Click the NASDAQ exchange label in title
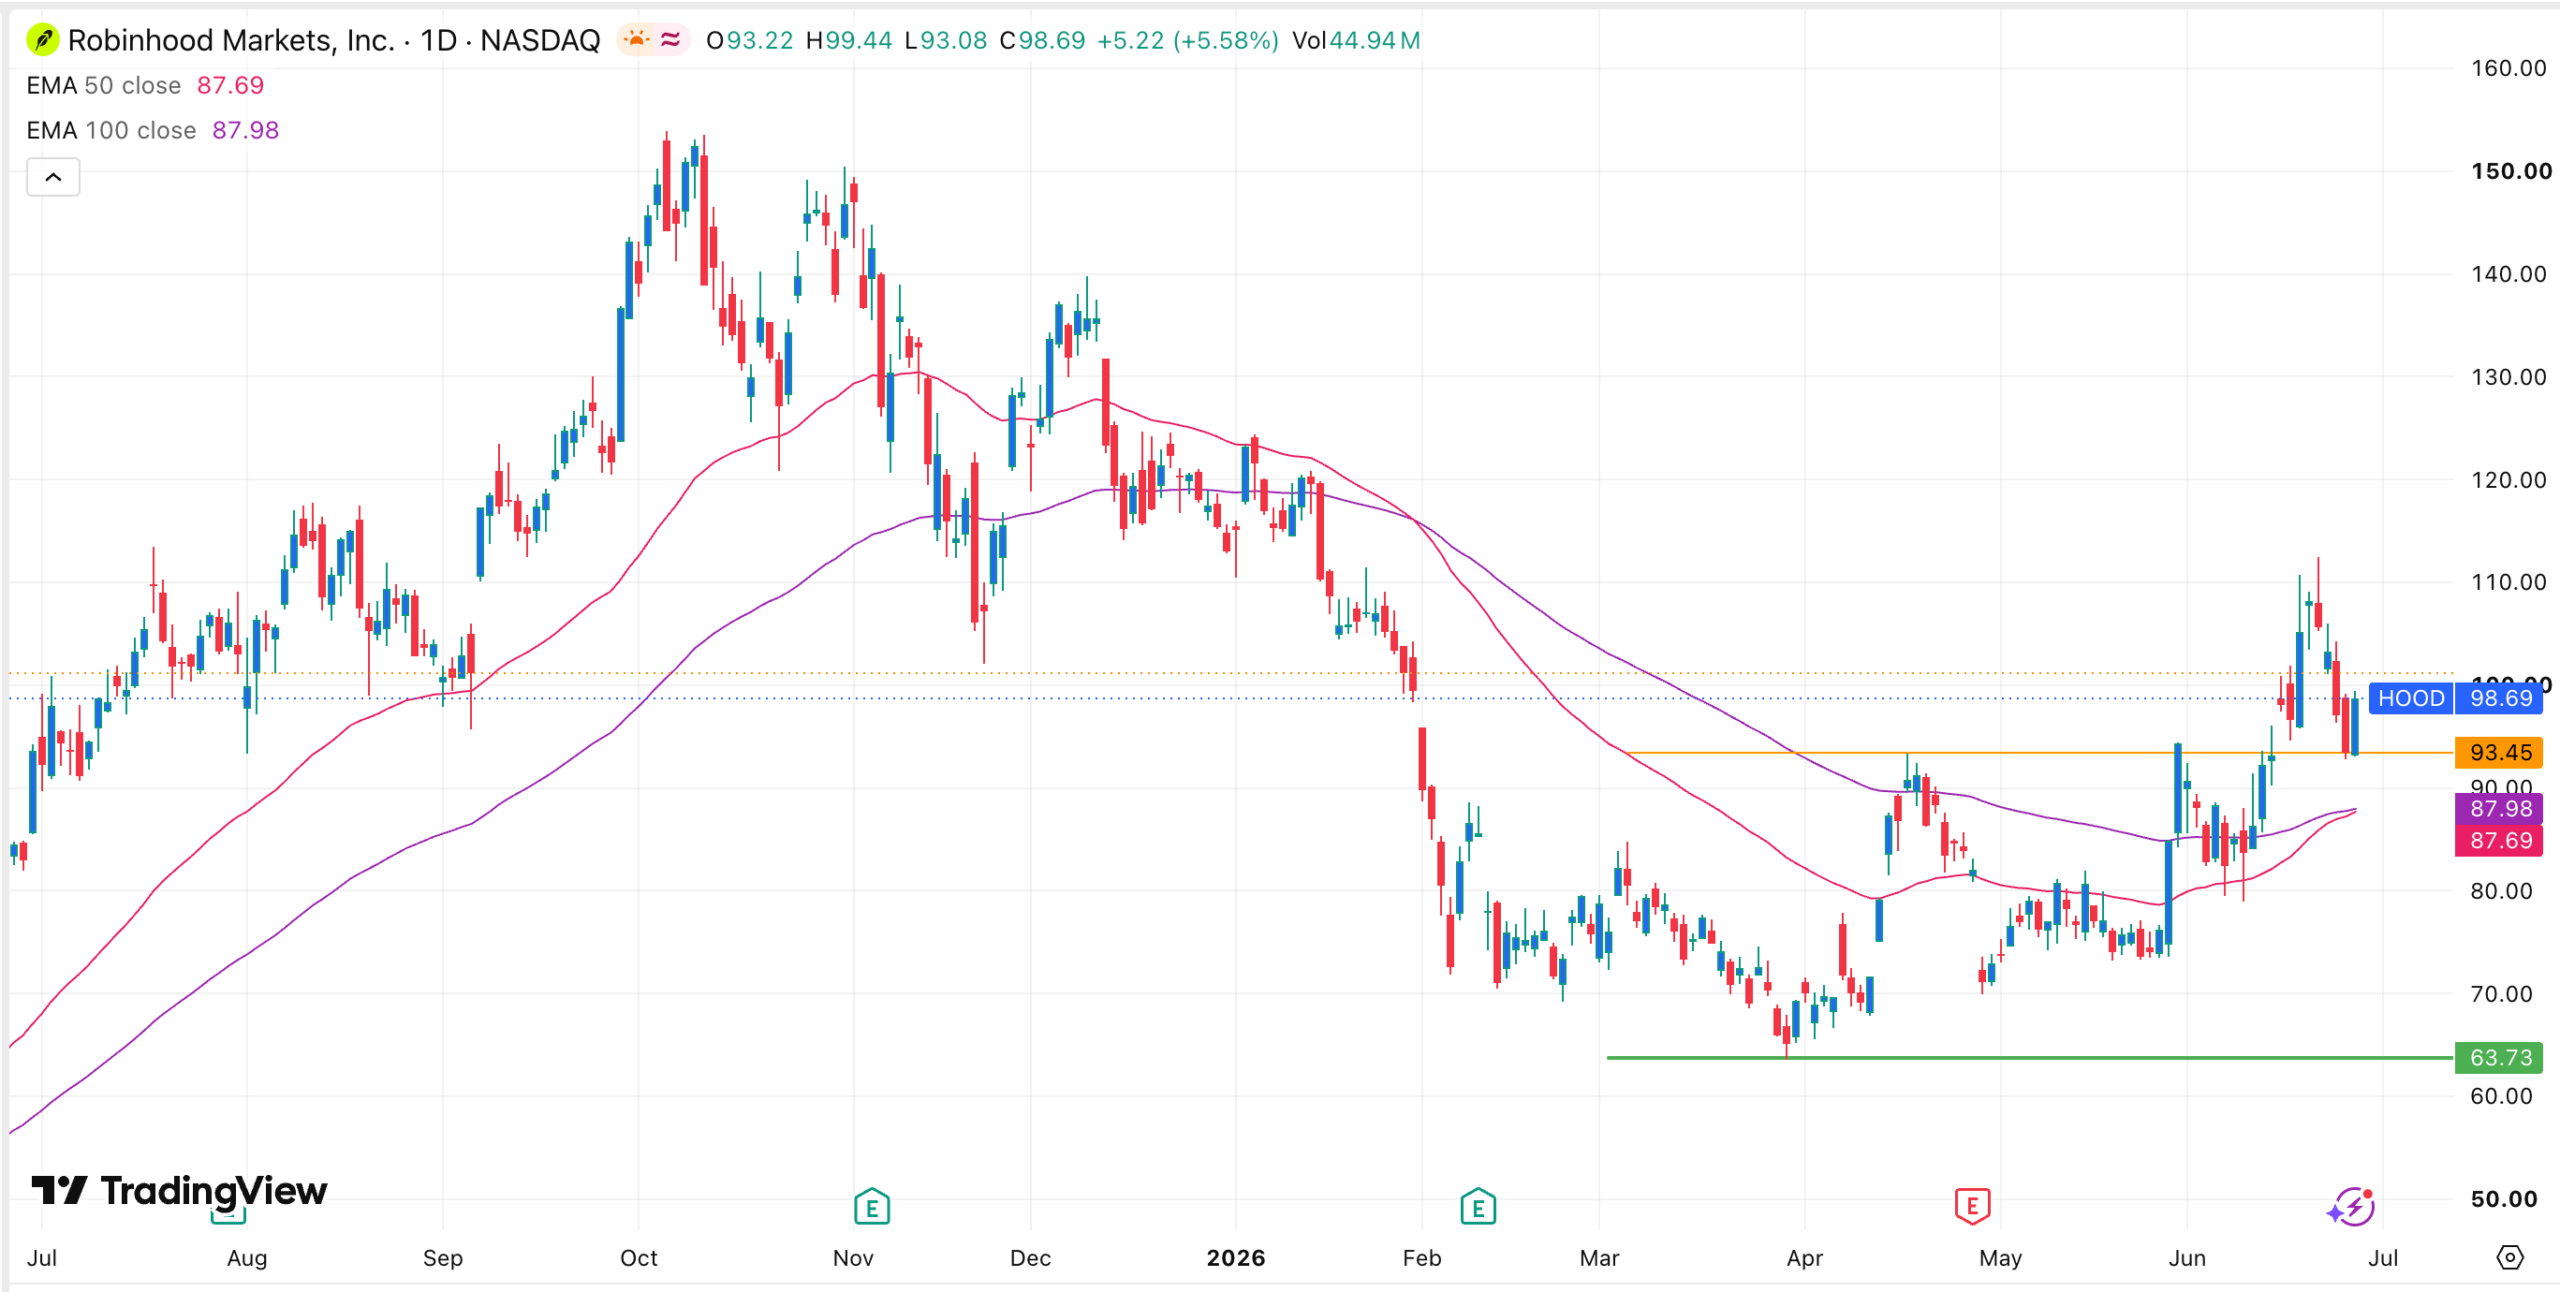Image resolution: width=2560 pixels, height=1292 pixels. click(x=540, y=40)
